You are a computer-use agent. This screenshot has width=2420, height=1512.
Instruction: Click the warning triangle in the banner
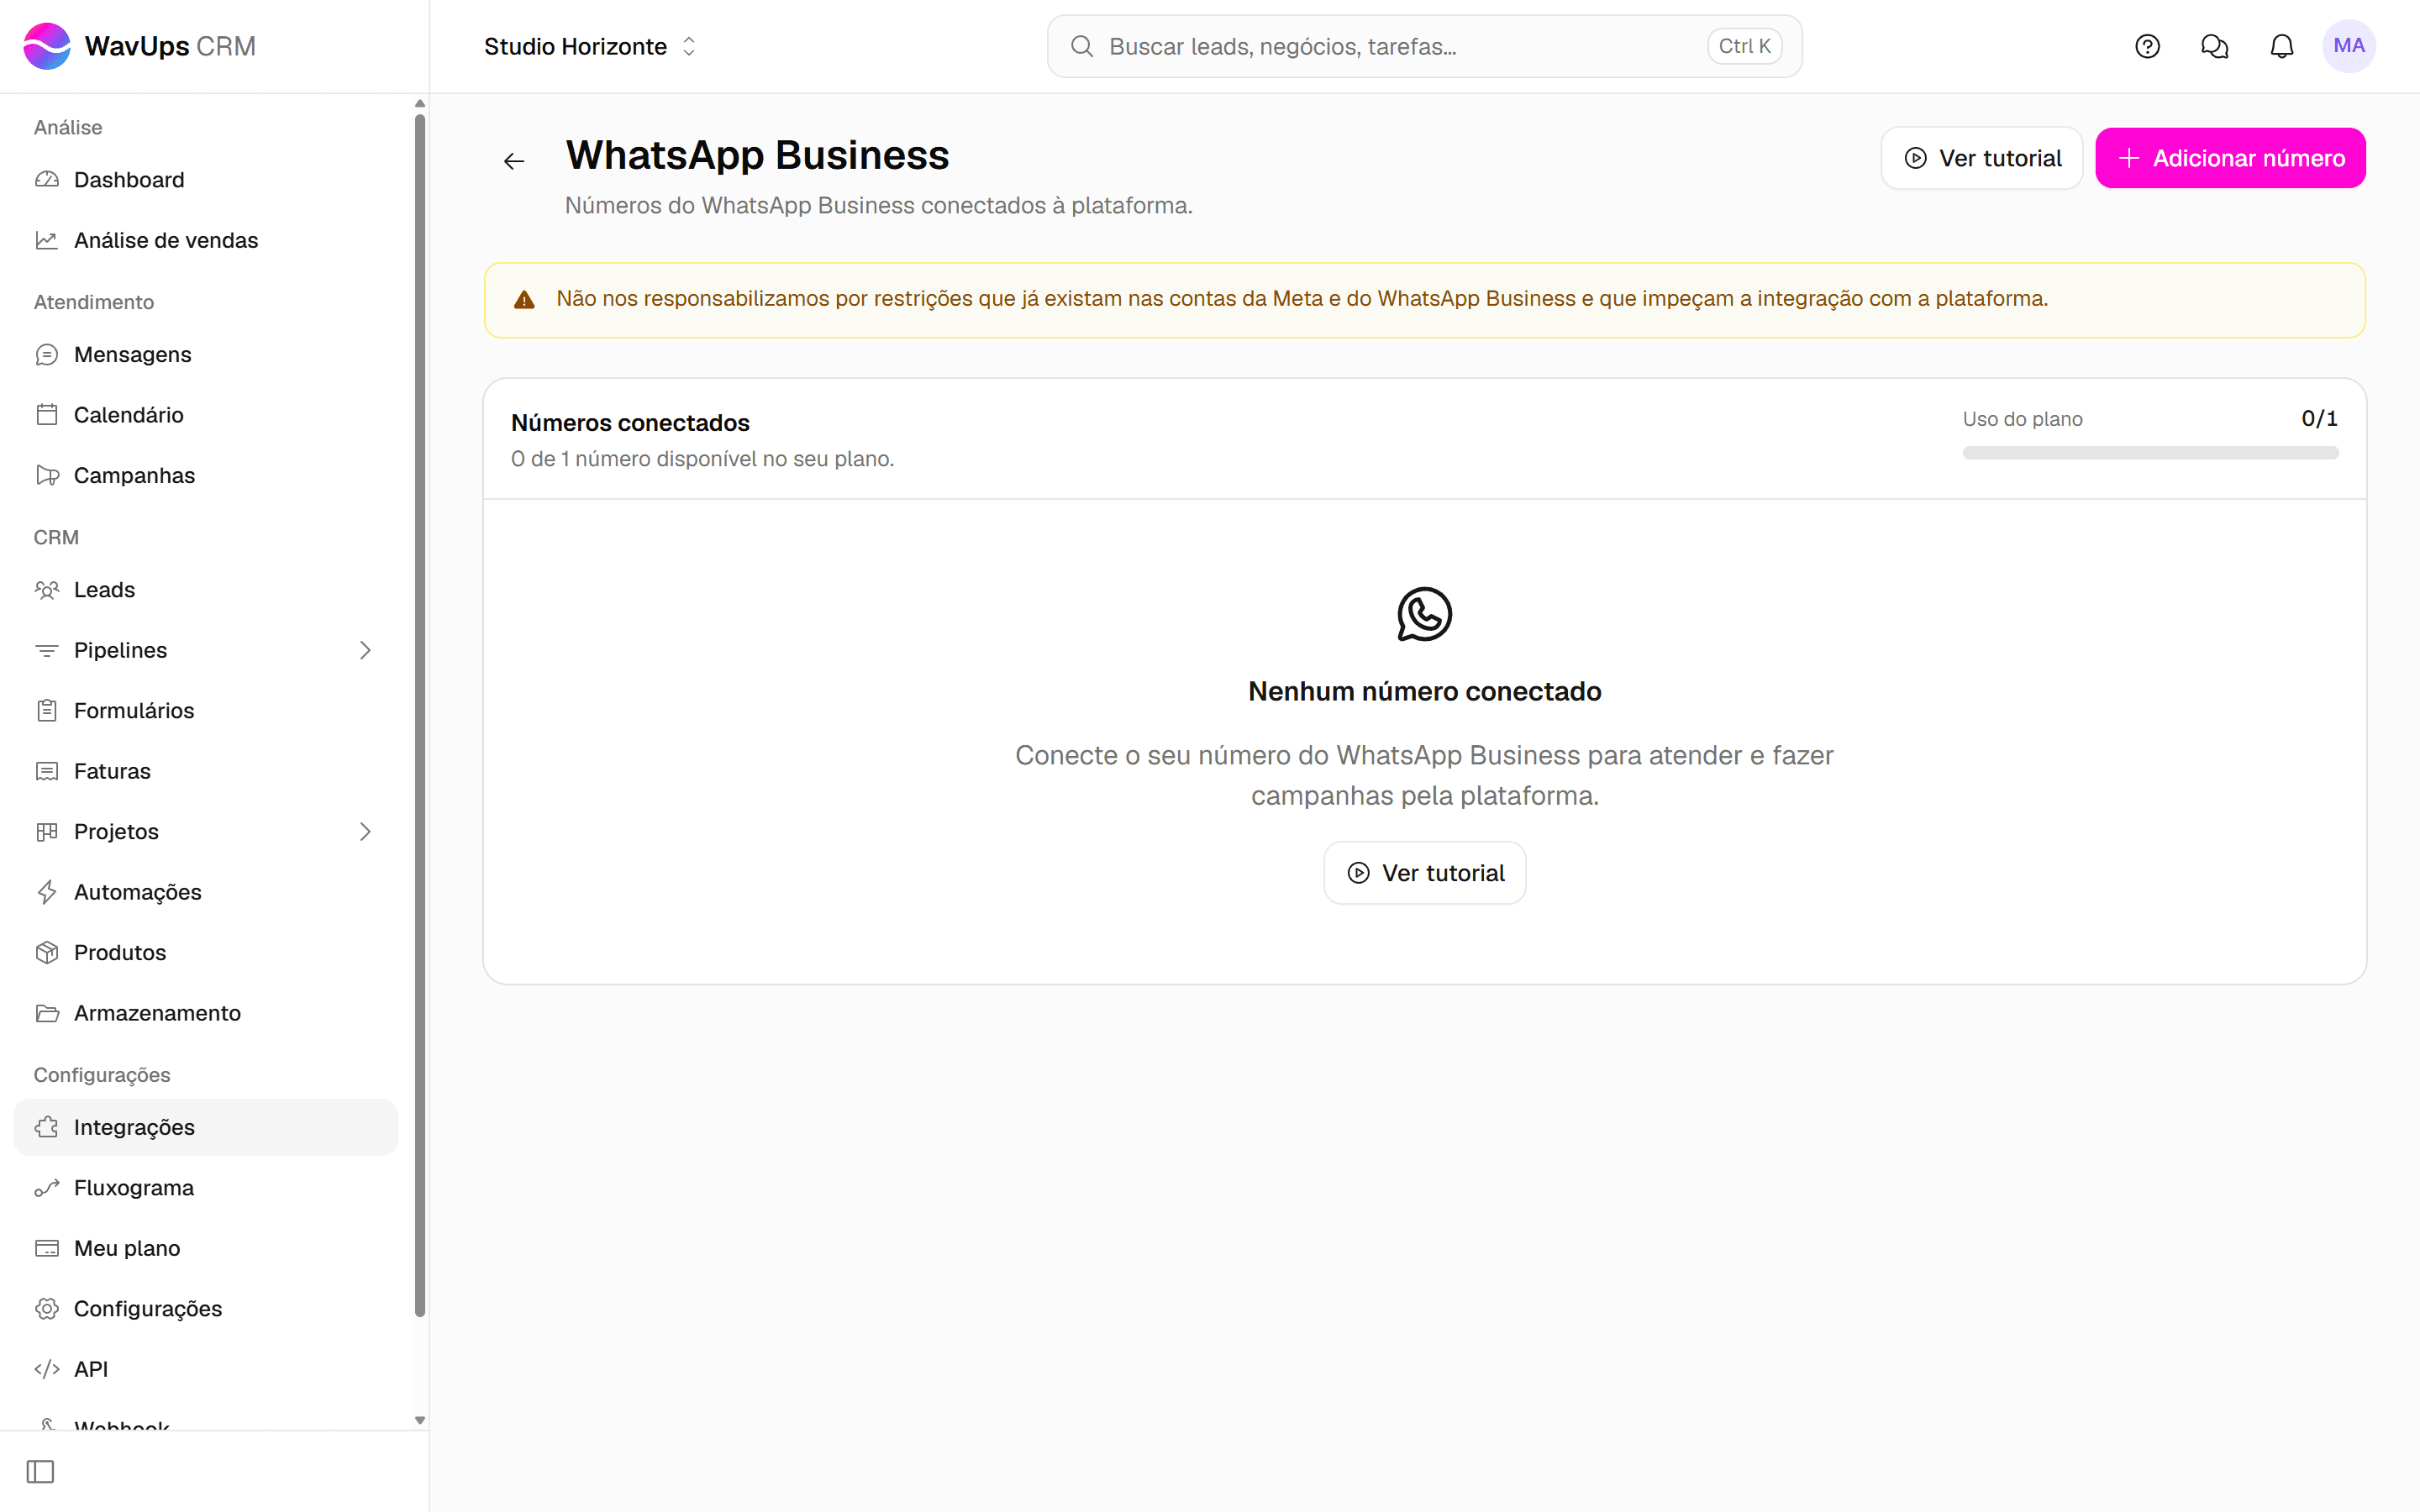point(524,300)
